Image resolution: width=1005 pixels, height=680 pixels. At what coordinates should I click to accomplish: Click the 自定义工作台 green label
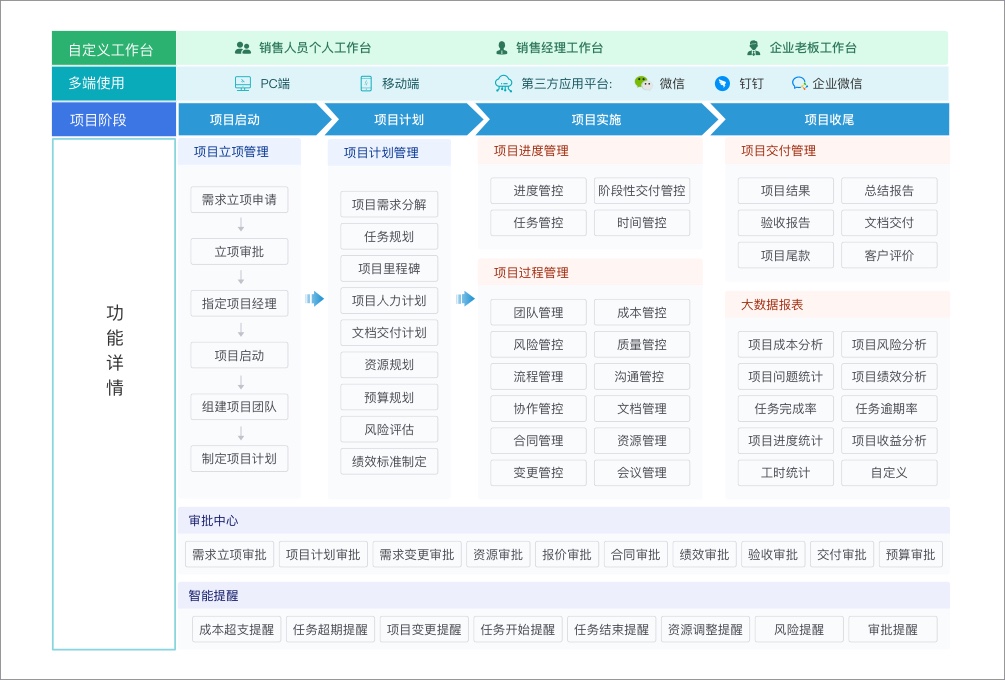[113, 47]
